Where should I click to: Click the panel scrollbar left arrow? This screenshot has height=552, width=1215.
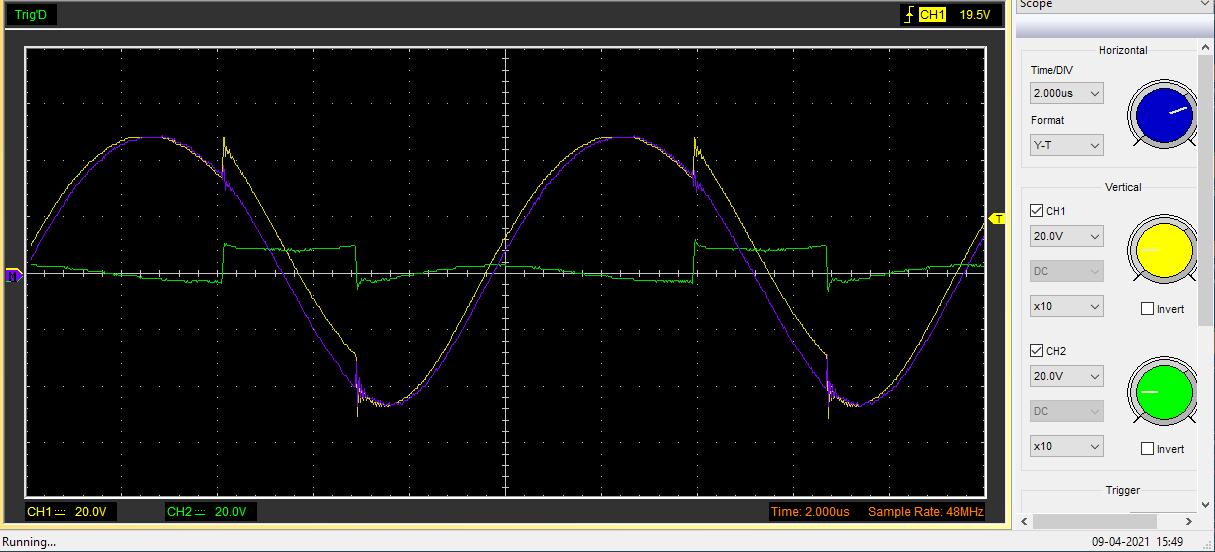(1023, 521)
